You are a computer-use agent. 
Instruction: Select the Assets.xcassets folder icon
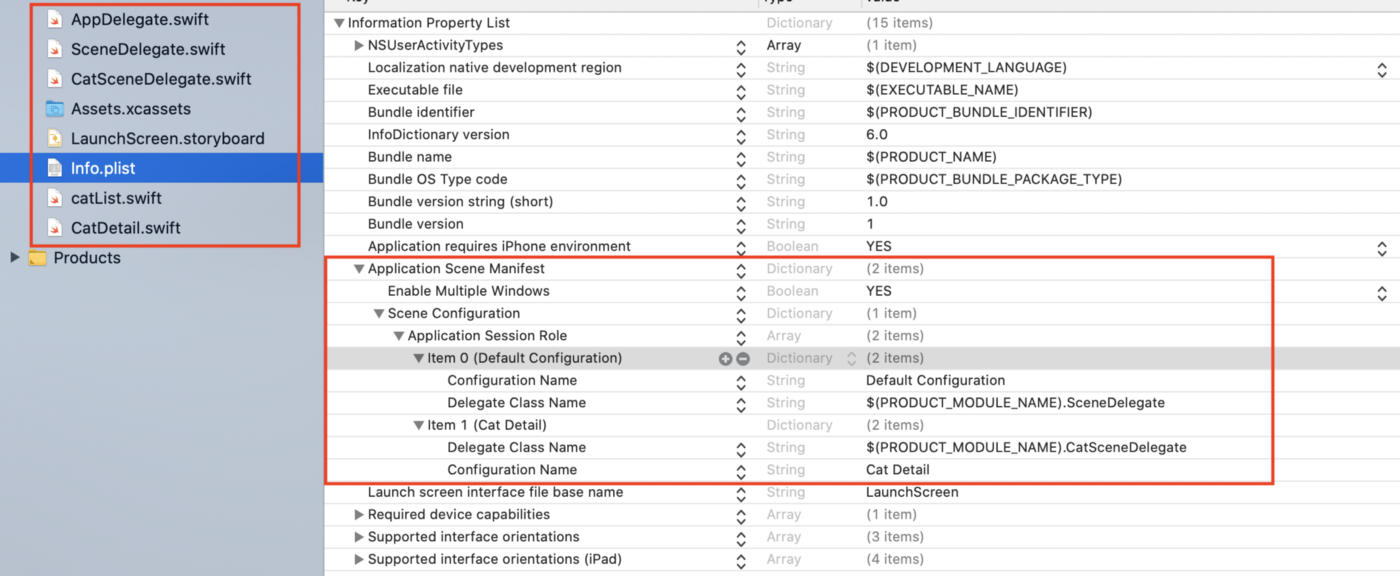pyautogui.click(x=54, y=109)
